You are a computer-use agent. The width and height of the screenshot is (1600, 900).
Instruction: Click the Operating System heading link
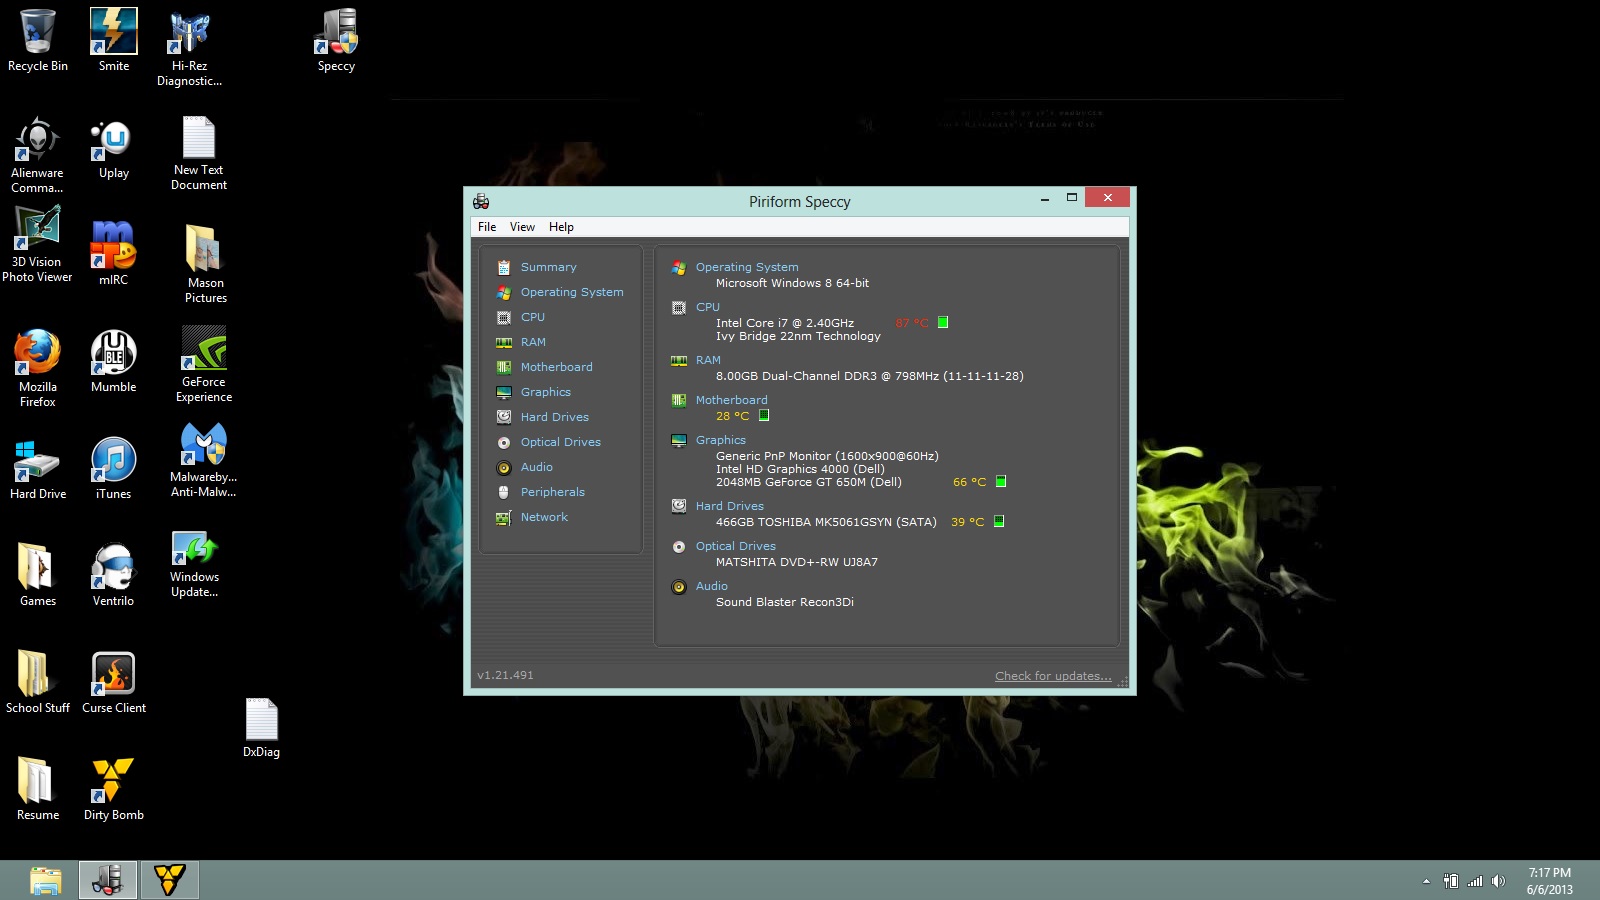tap(747, 267)
